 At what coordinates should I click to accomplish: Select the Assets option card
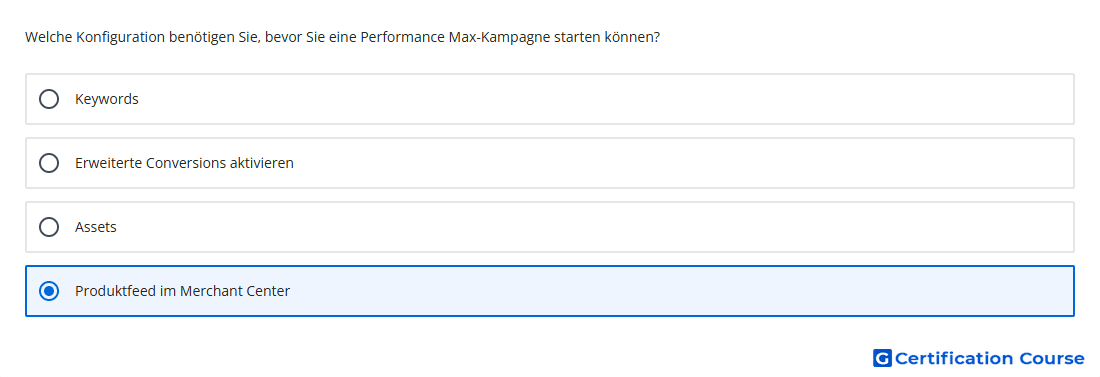(550, 227)
